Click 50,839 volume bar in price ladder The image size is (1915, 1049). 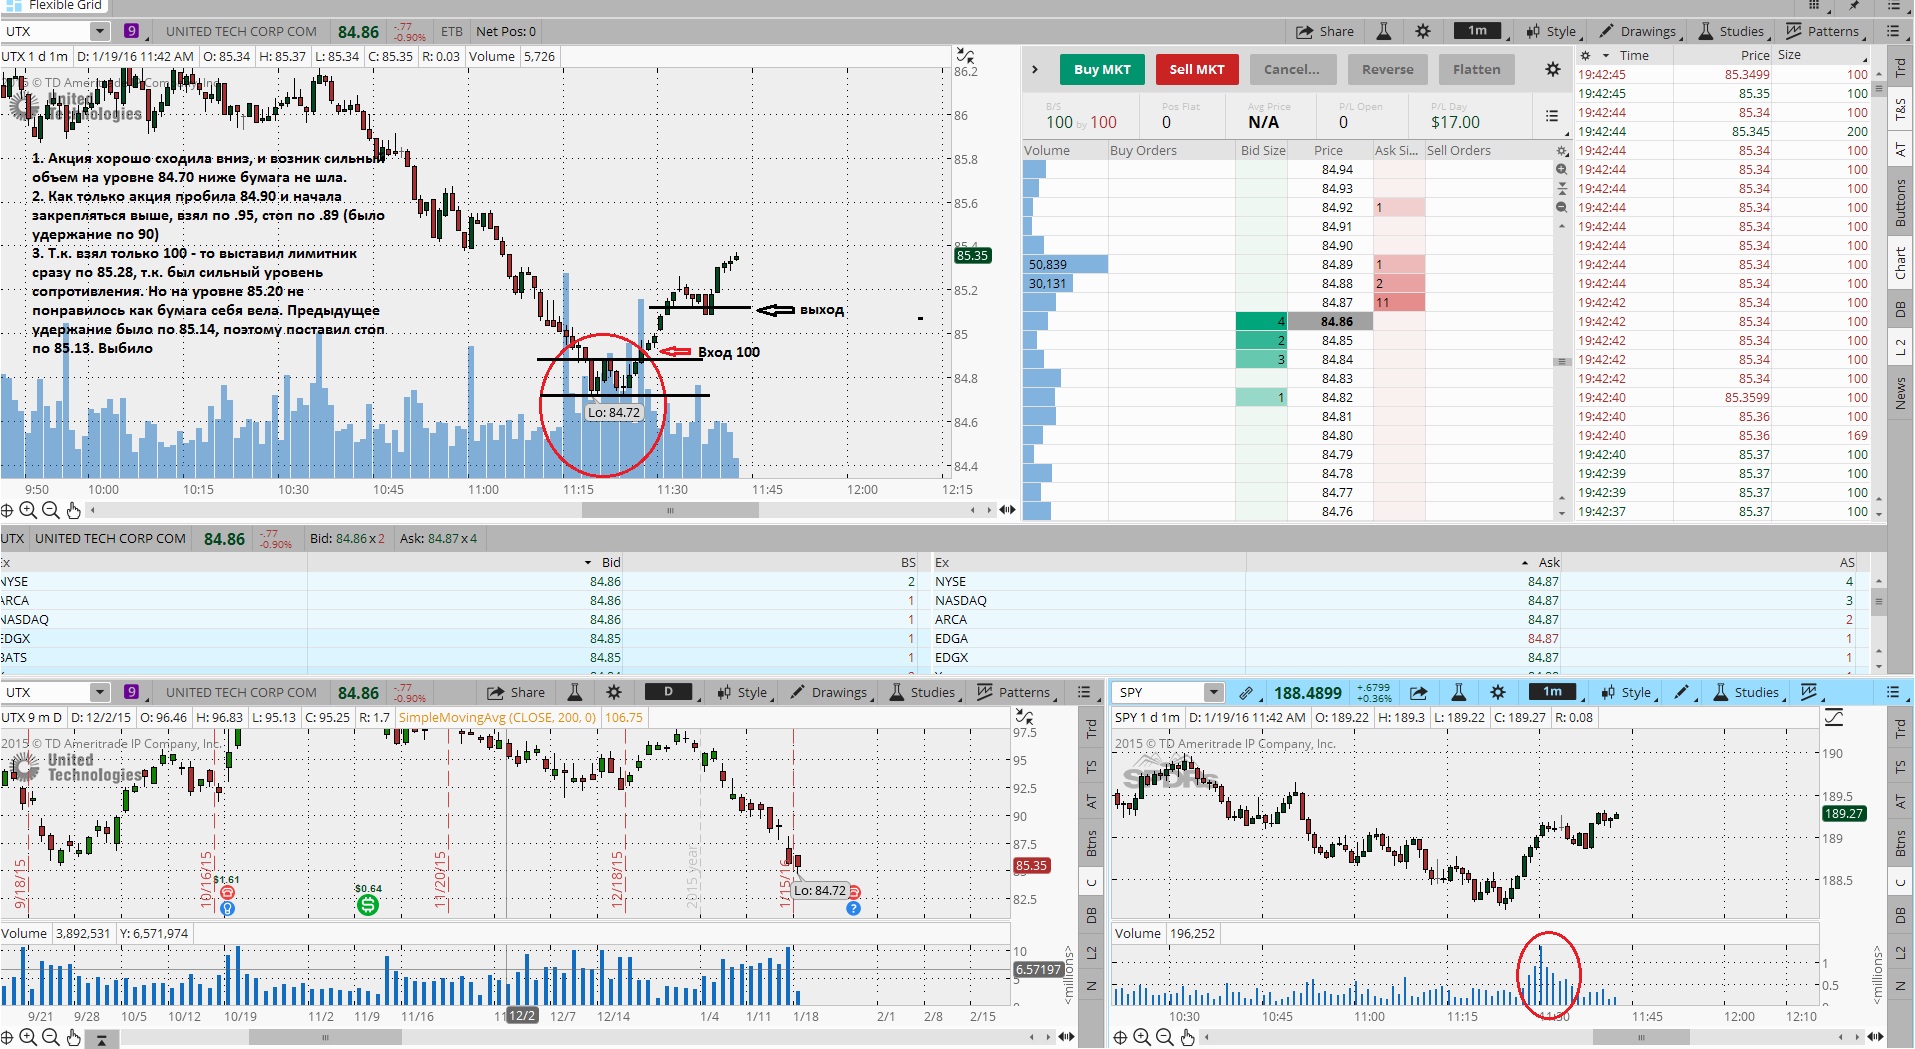coord(1065,265)
